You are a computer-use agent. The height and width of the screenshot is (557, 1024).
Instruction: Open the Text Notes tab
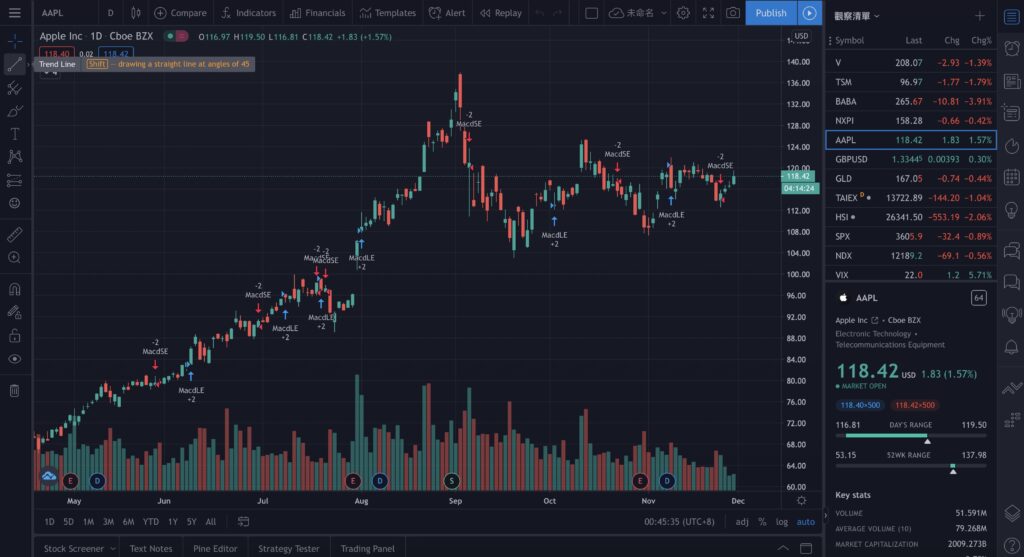coord(151,549)
